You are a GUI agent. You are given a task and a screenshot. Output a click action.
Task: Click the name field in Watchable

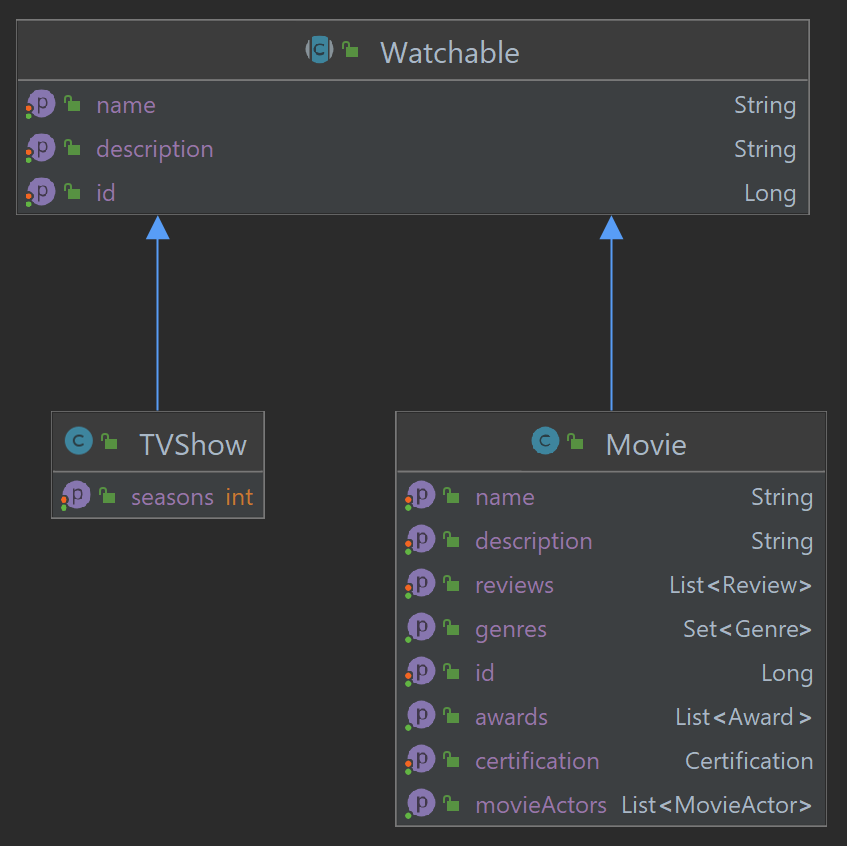(126, 105)
